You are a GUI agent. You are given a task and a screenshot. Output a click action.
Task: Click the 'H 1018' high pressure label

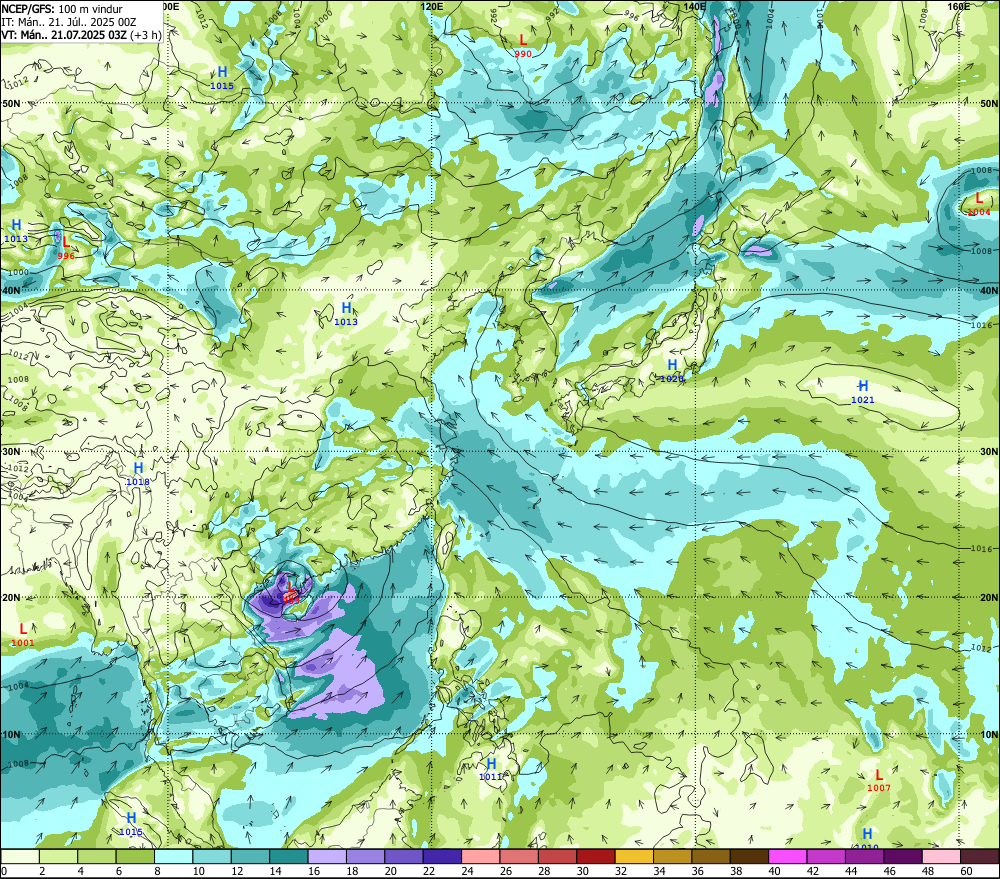pyautogui.click(x=138, y=475)
